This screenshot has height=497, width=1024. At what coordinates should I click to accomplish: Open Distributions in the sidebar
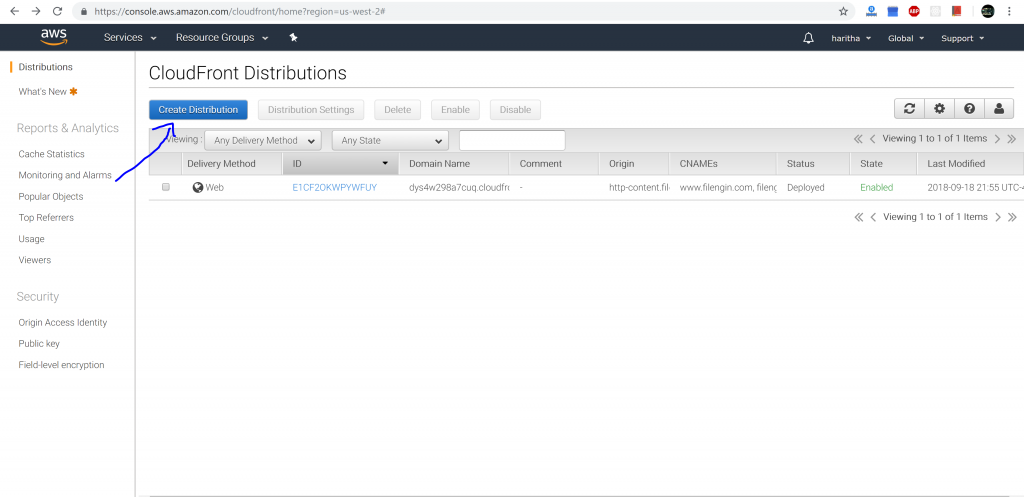click(46, 67)
